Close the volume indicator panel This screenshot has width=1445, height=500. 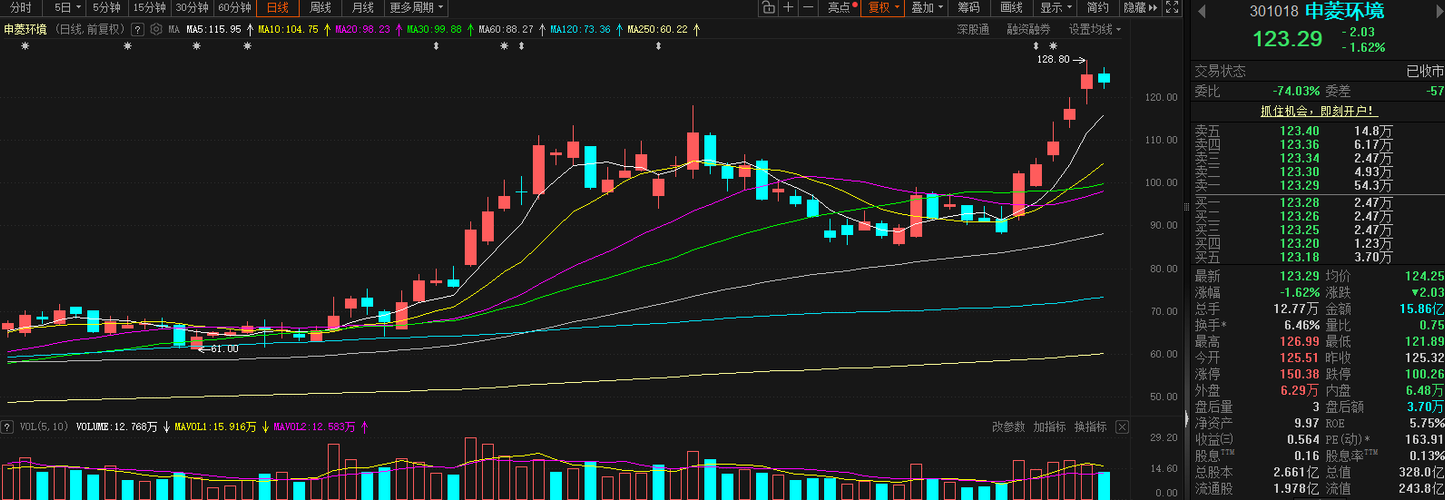[1122, 427]
